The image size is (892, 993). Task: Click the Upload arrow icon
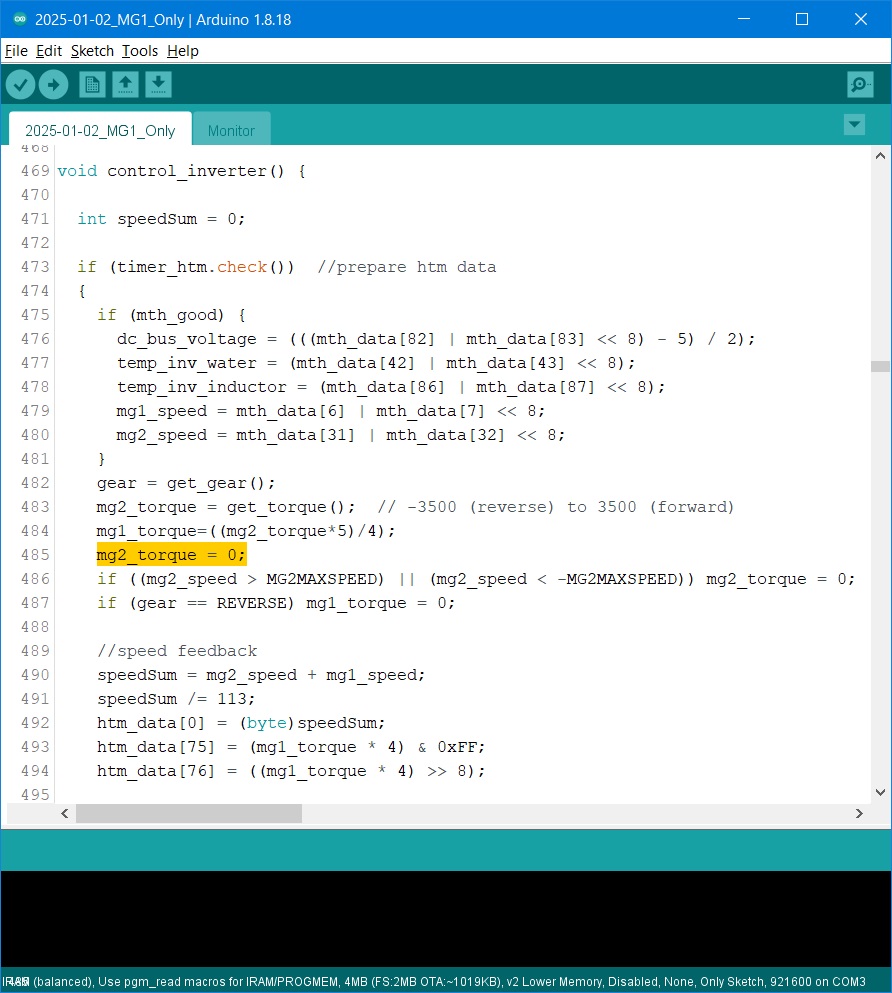pos(53,85)
